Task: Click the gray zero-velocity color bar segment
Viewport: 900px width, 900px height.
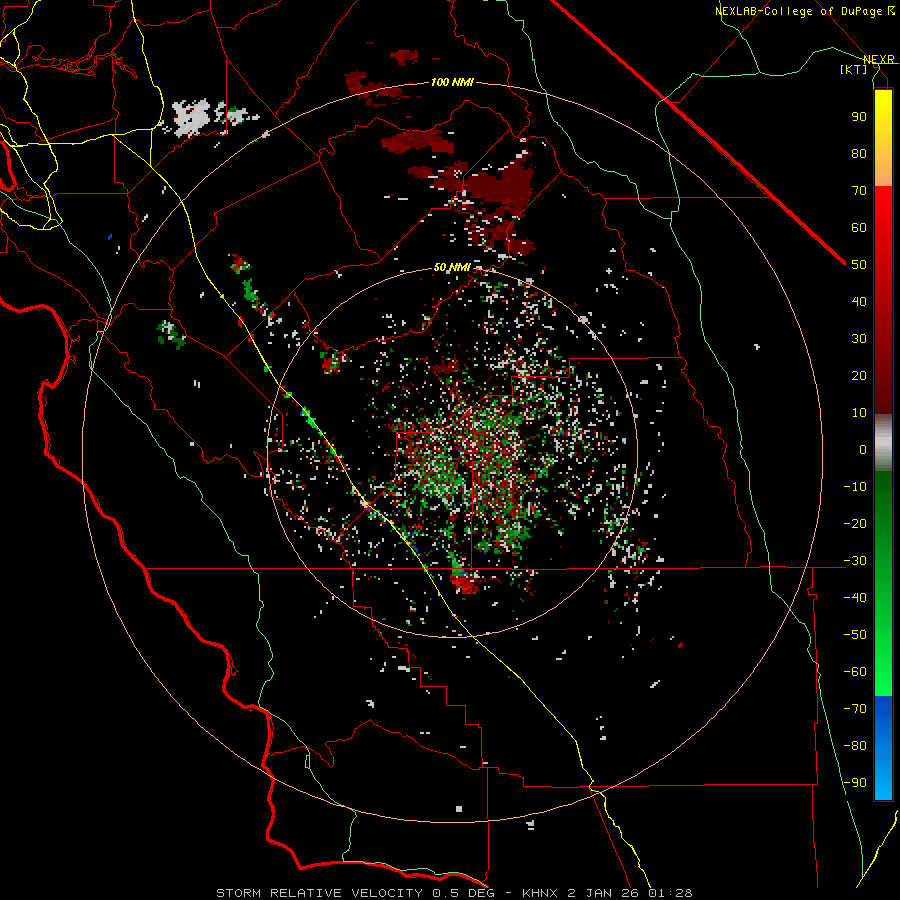Action: click(x=883, y=443)
